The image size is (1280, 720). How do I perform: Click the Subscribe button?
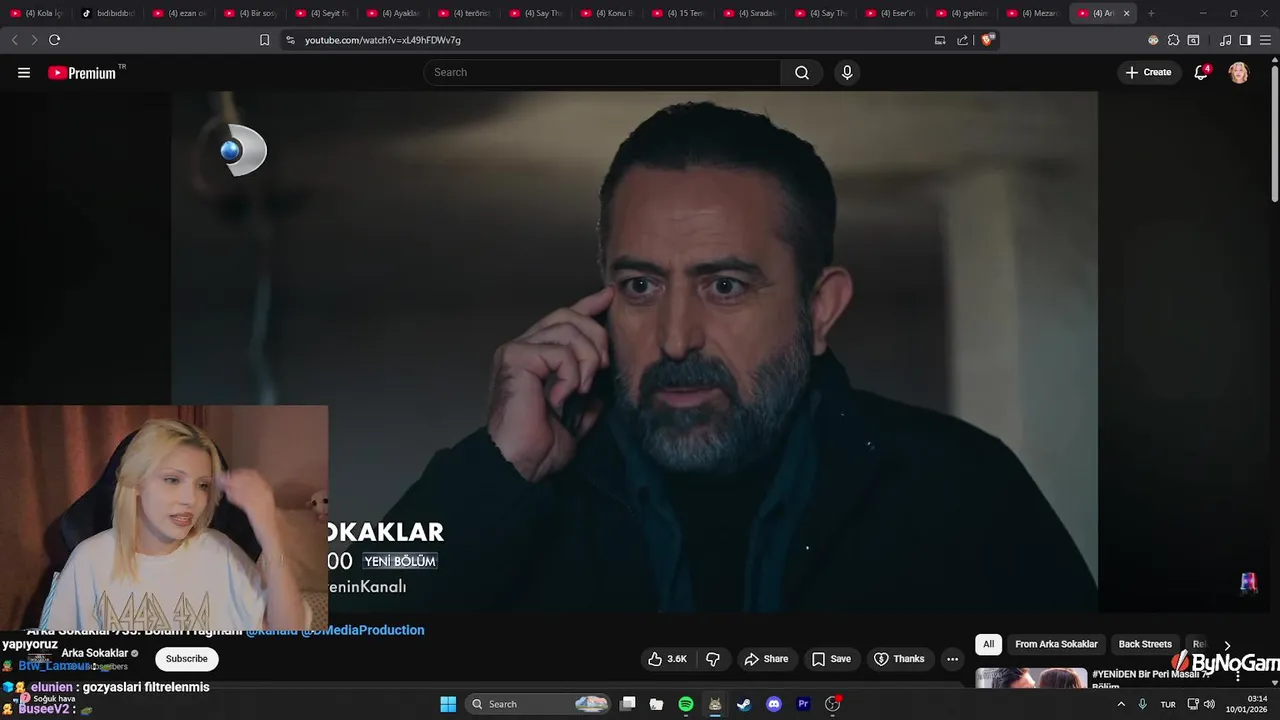187,659
